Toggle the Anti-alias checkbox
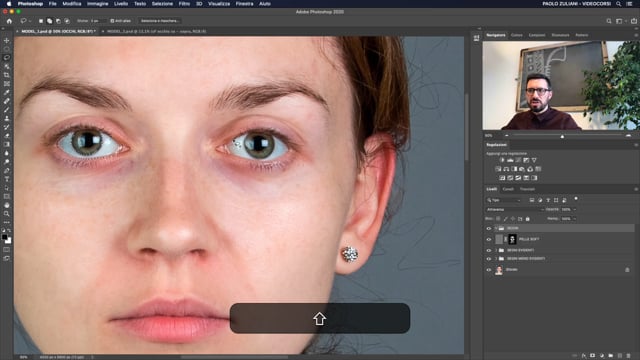This screenshot has height=360, width=640. (x=112, y=21)
